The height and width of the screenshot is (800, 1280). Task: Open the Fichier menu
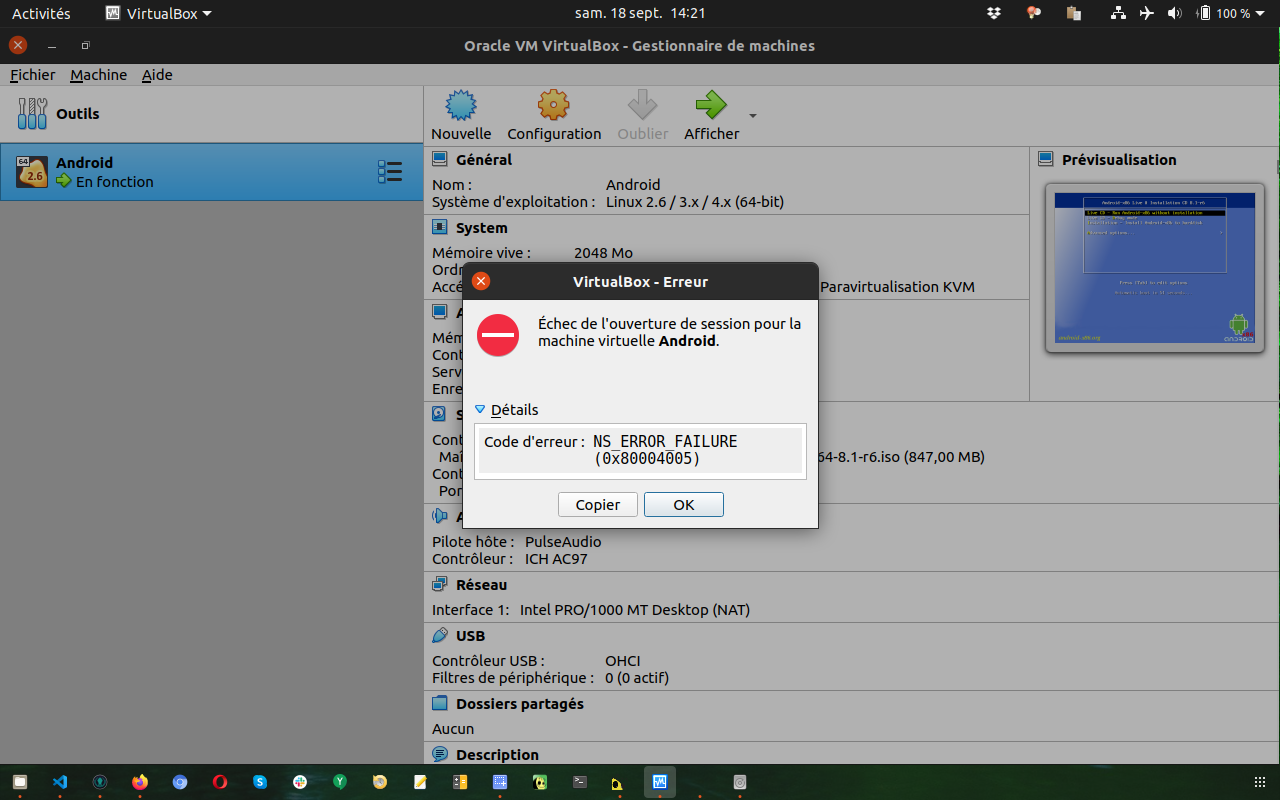pyautogui.click(x=33, y=75)
